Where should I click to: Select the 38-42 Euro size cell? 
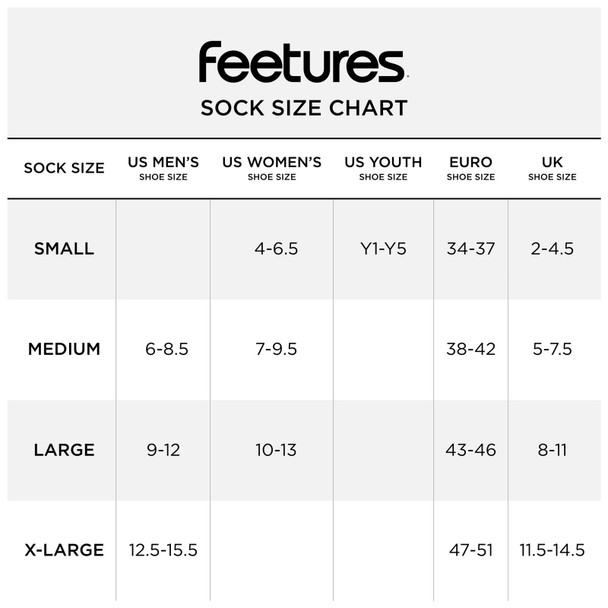pyautogui.click(x=470, y=349)
